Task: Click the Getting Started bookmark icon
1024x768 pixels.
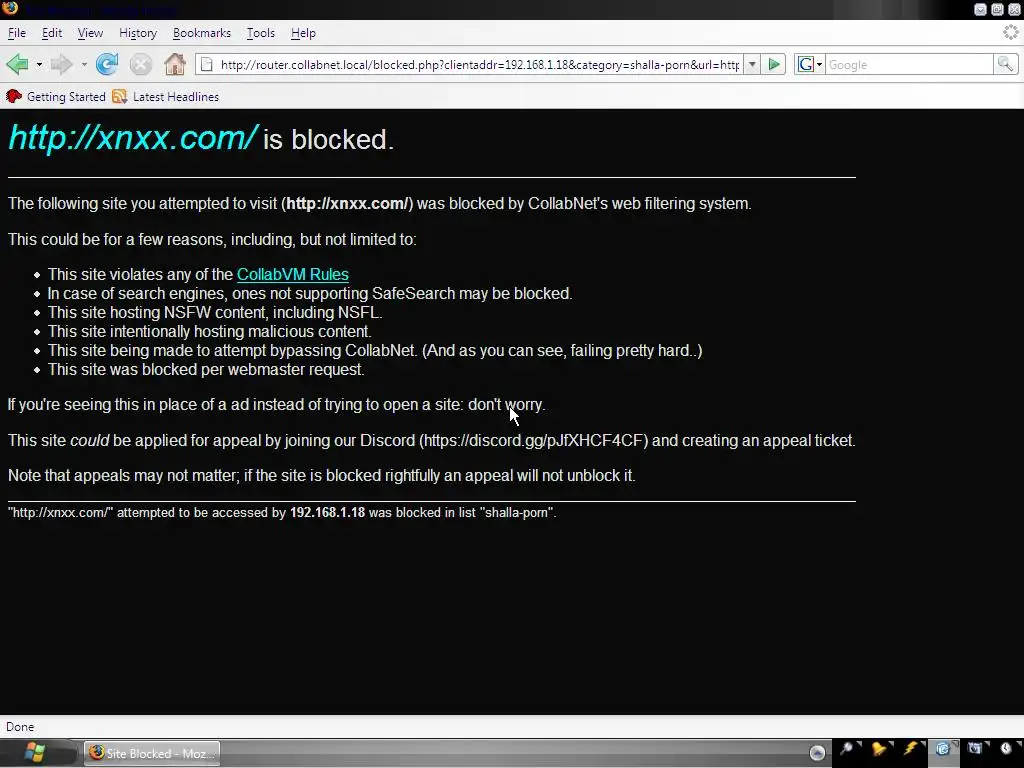Action: tap(14, 97)
